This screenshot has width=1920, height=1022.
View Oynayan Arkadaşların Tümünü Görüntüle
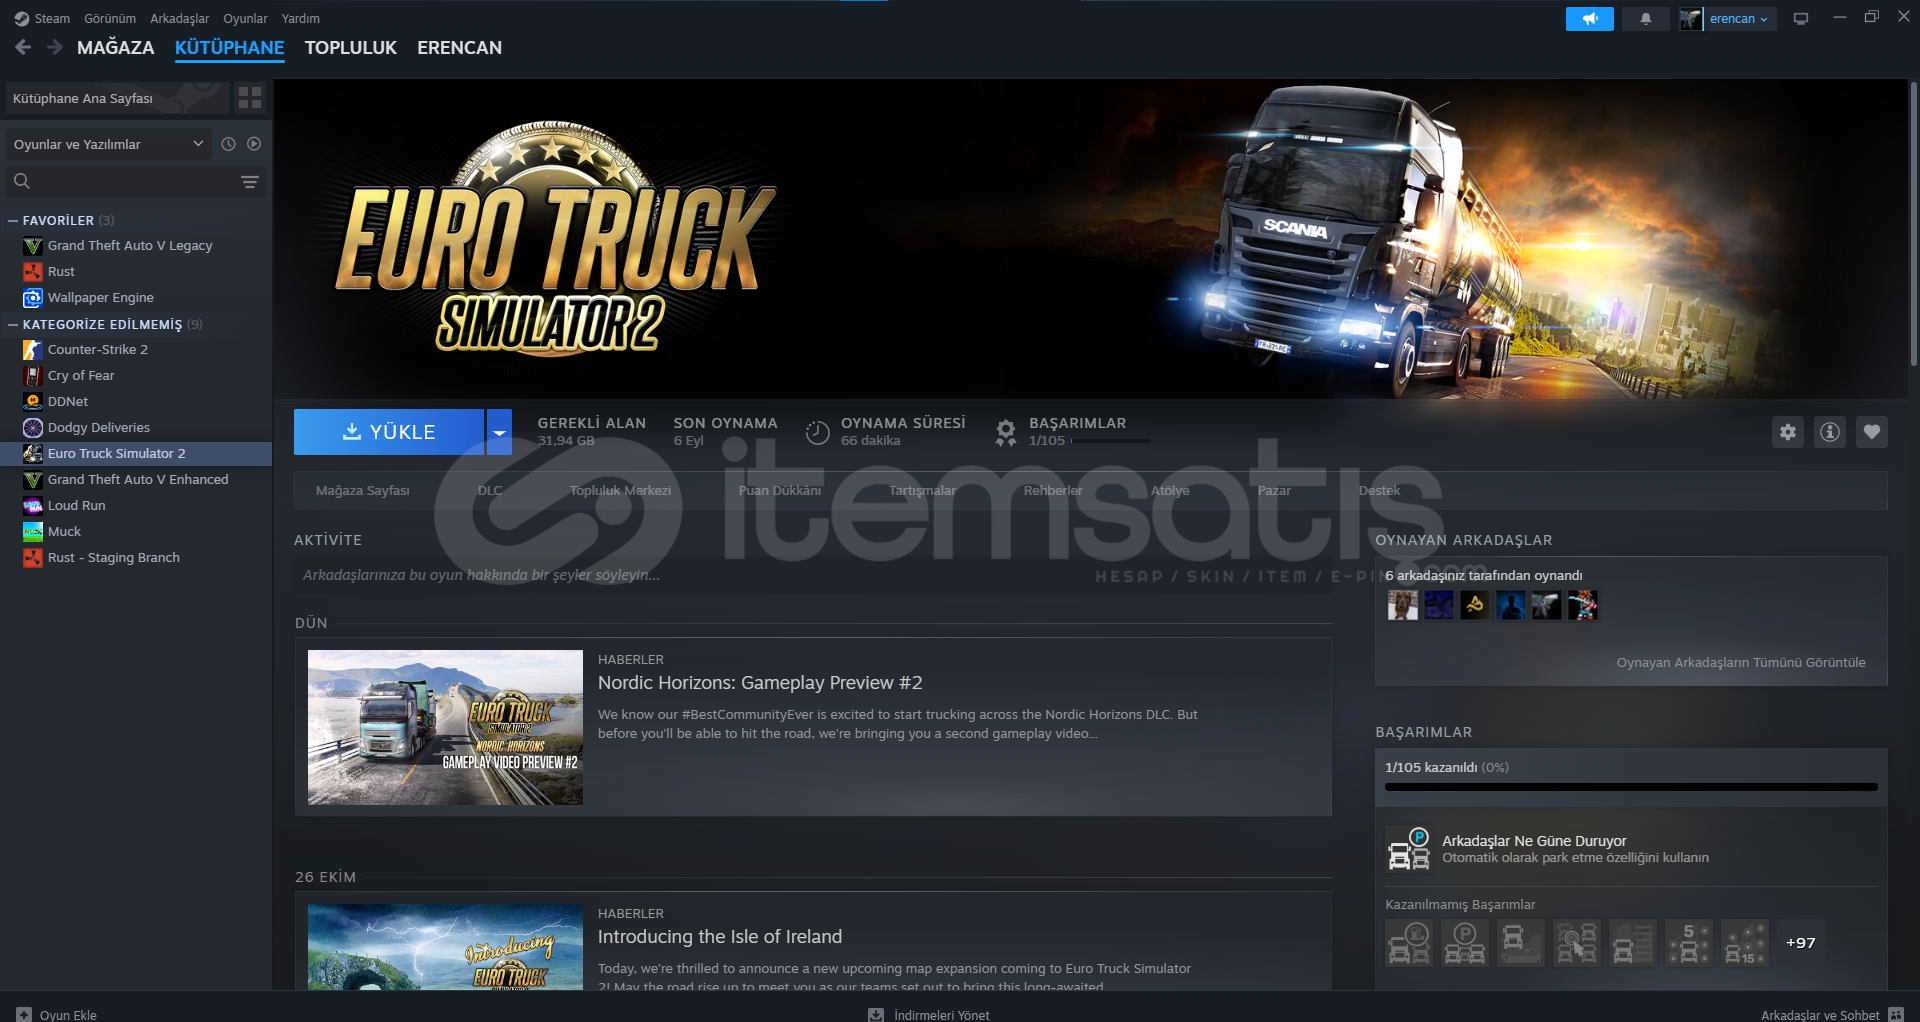tap(1741, 663)
